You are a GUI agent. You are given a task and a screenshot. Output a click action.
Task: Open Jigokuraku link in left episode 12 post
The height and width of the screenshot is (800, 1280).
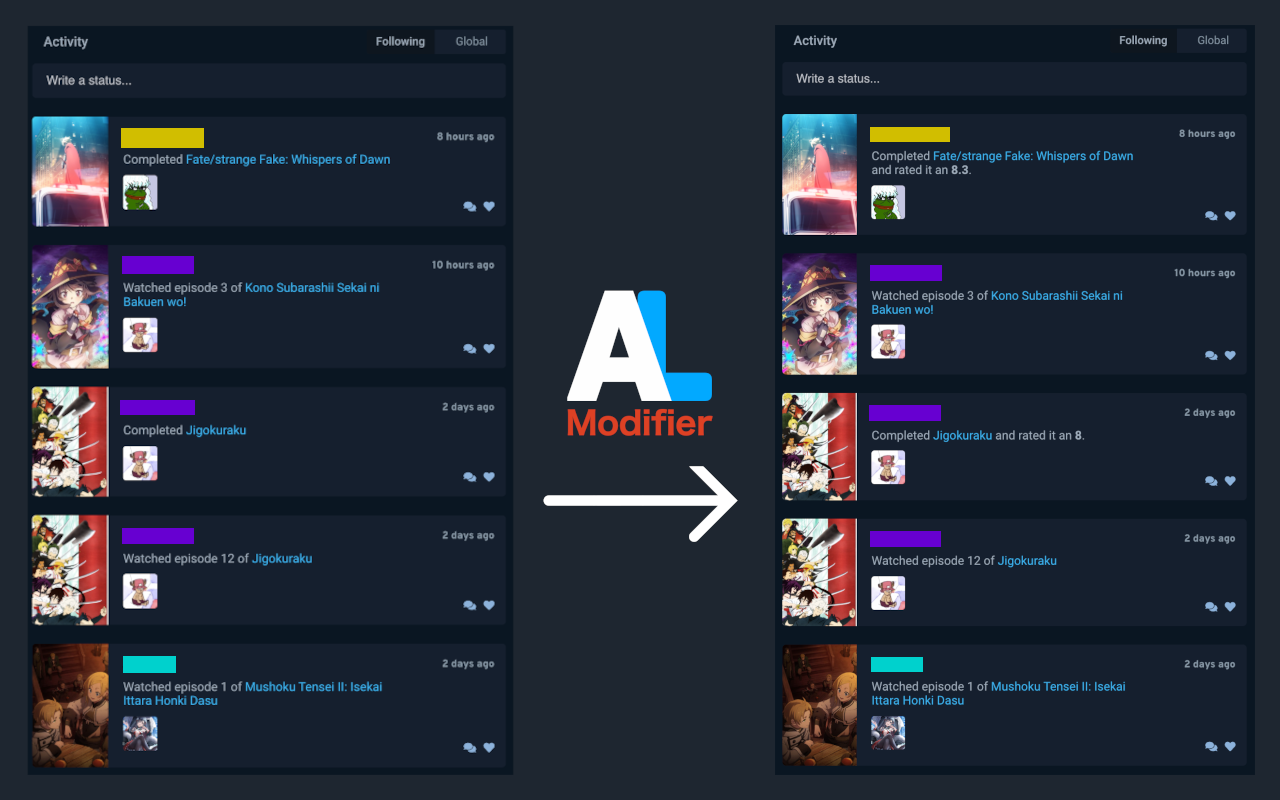[282, 559]
